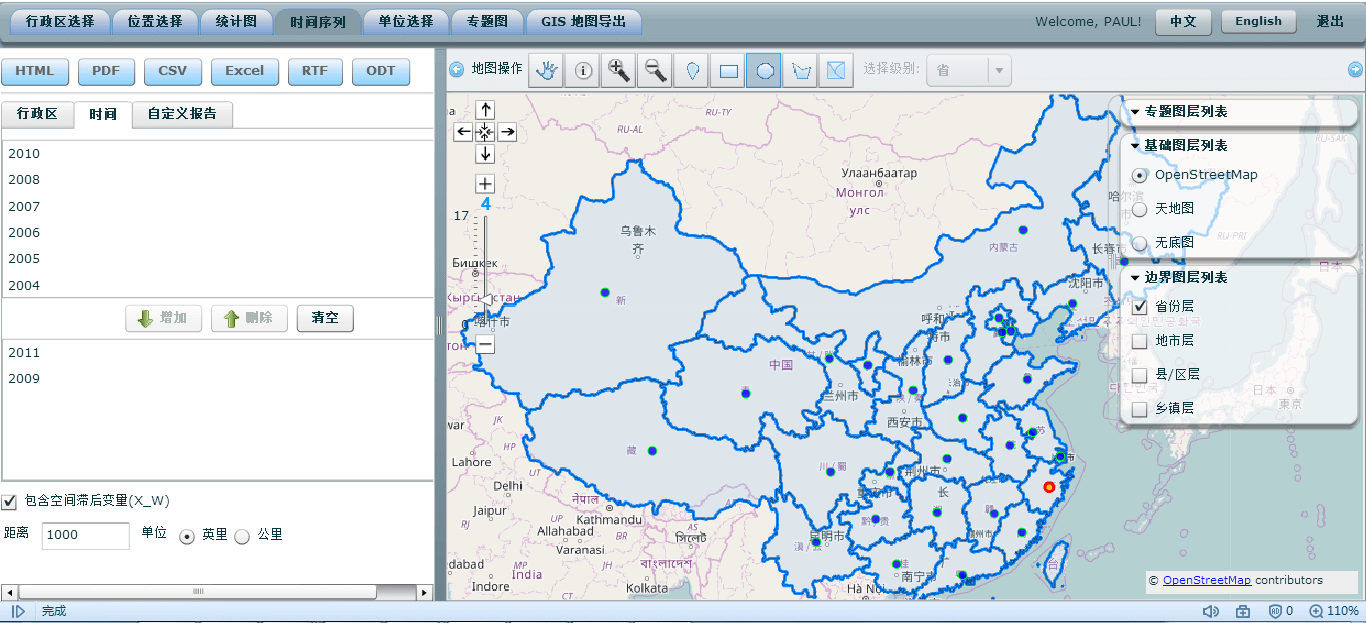The image size is (1366, 623).
Task: Uncheck the 省份层 boundary layer
Action: (1139, 307)
